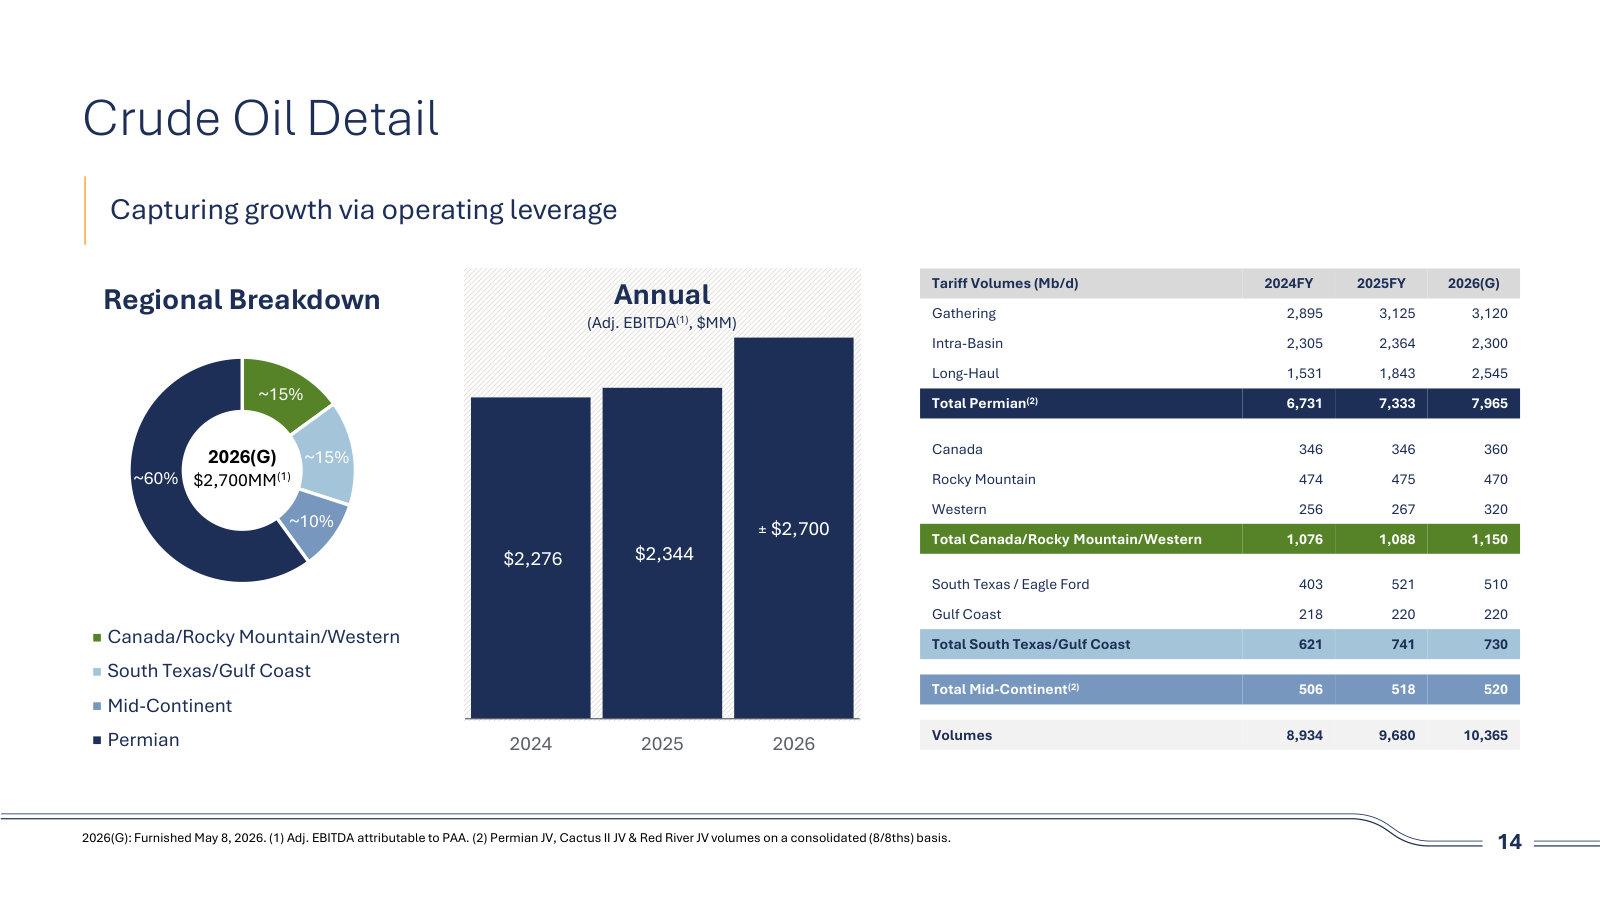Viewport: 1600px width, 900px height.
Task: Click Gulf Coast 2024FY value 218
Action: point(1310,614)
